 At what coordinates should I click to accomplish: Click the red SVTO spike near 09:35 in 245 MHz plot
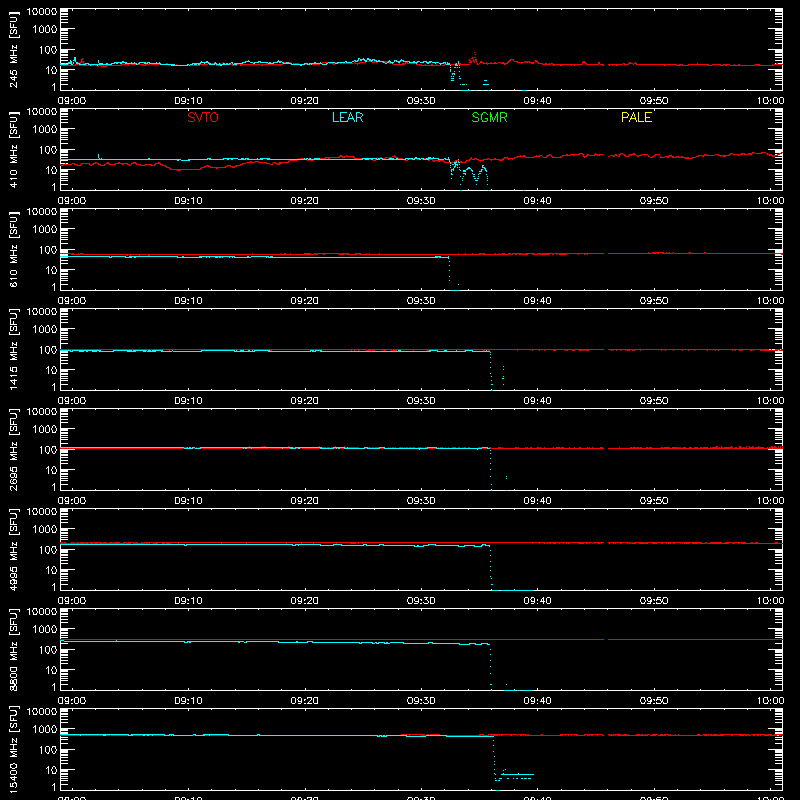(474, 58)
